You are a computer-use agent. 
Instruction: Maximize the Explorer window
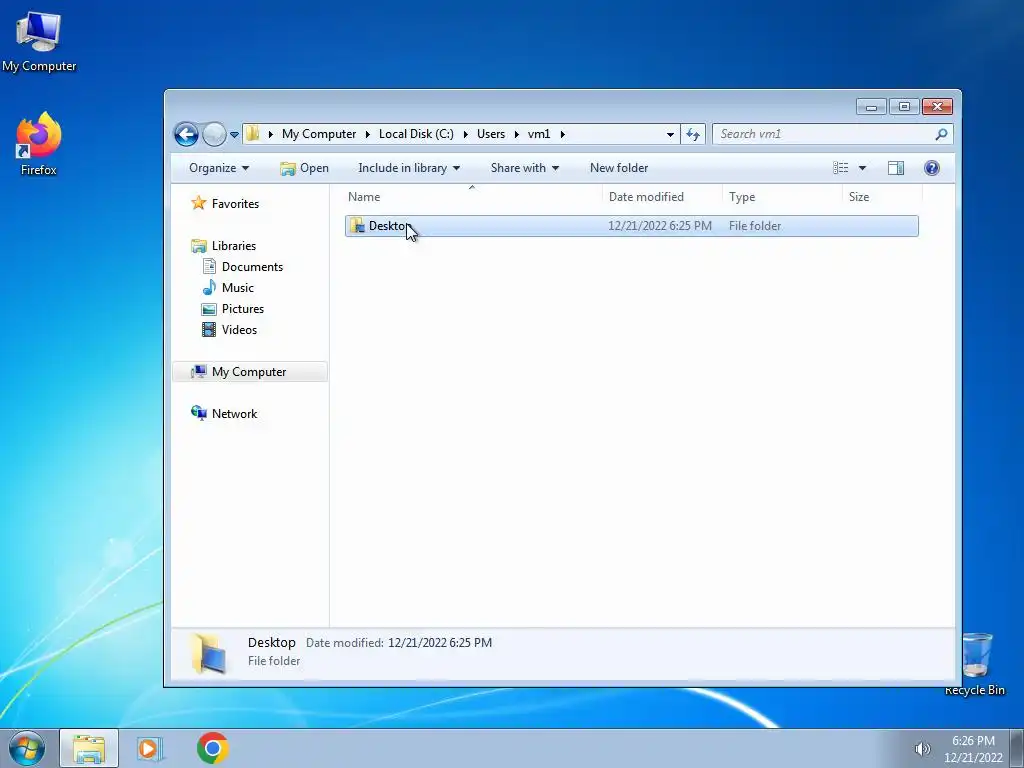pyautogui.click(x=904, y=106)
